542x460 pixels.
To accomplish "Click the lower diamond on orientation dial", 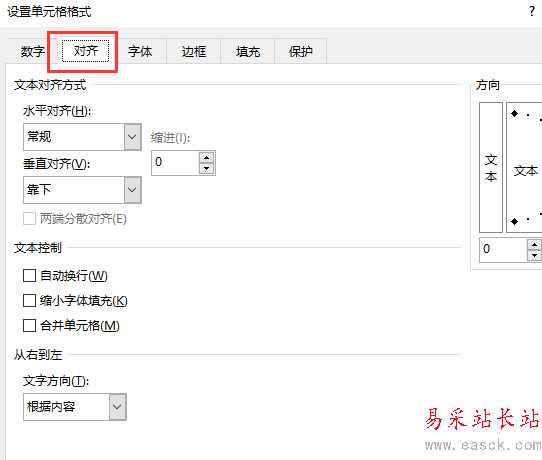I will pos(515,221).
